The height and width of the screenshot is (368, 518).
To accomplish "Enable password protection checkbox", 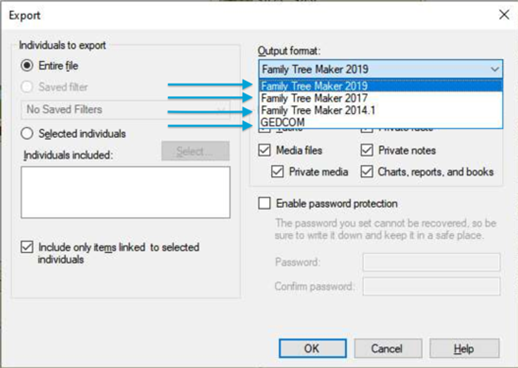I will (264, 203).
